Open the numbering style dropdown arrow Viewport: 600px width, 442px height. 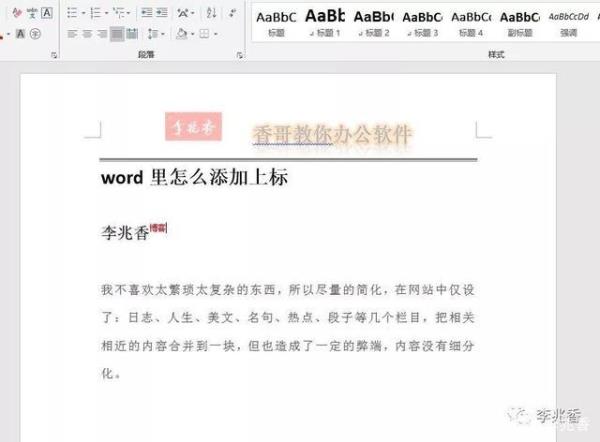tap(106, 13)
